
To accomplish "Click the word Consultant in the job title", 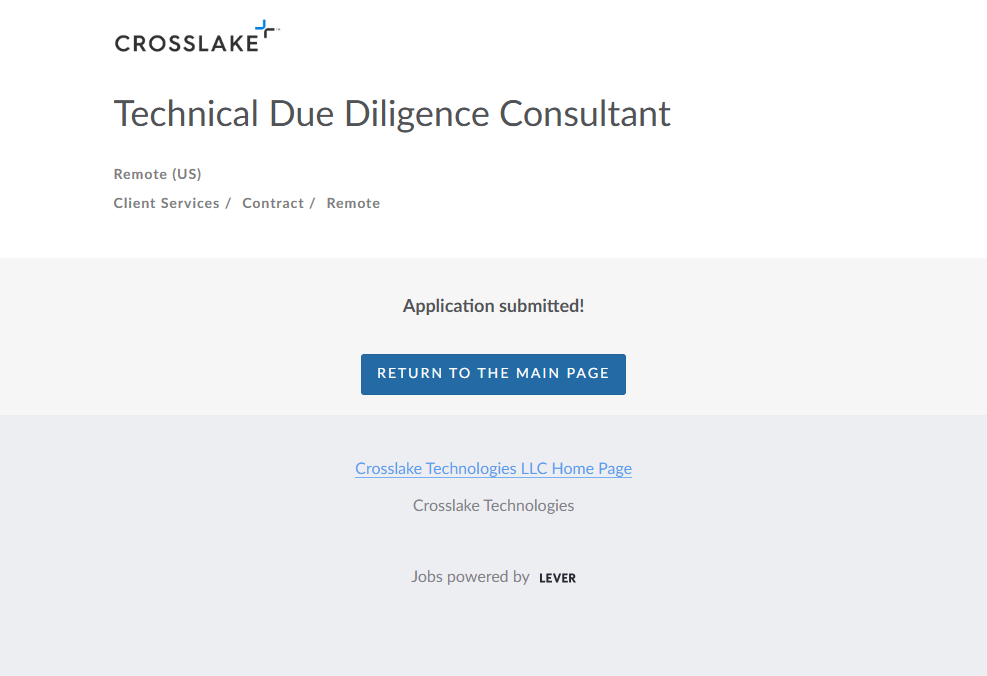I will point(585,114).
